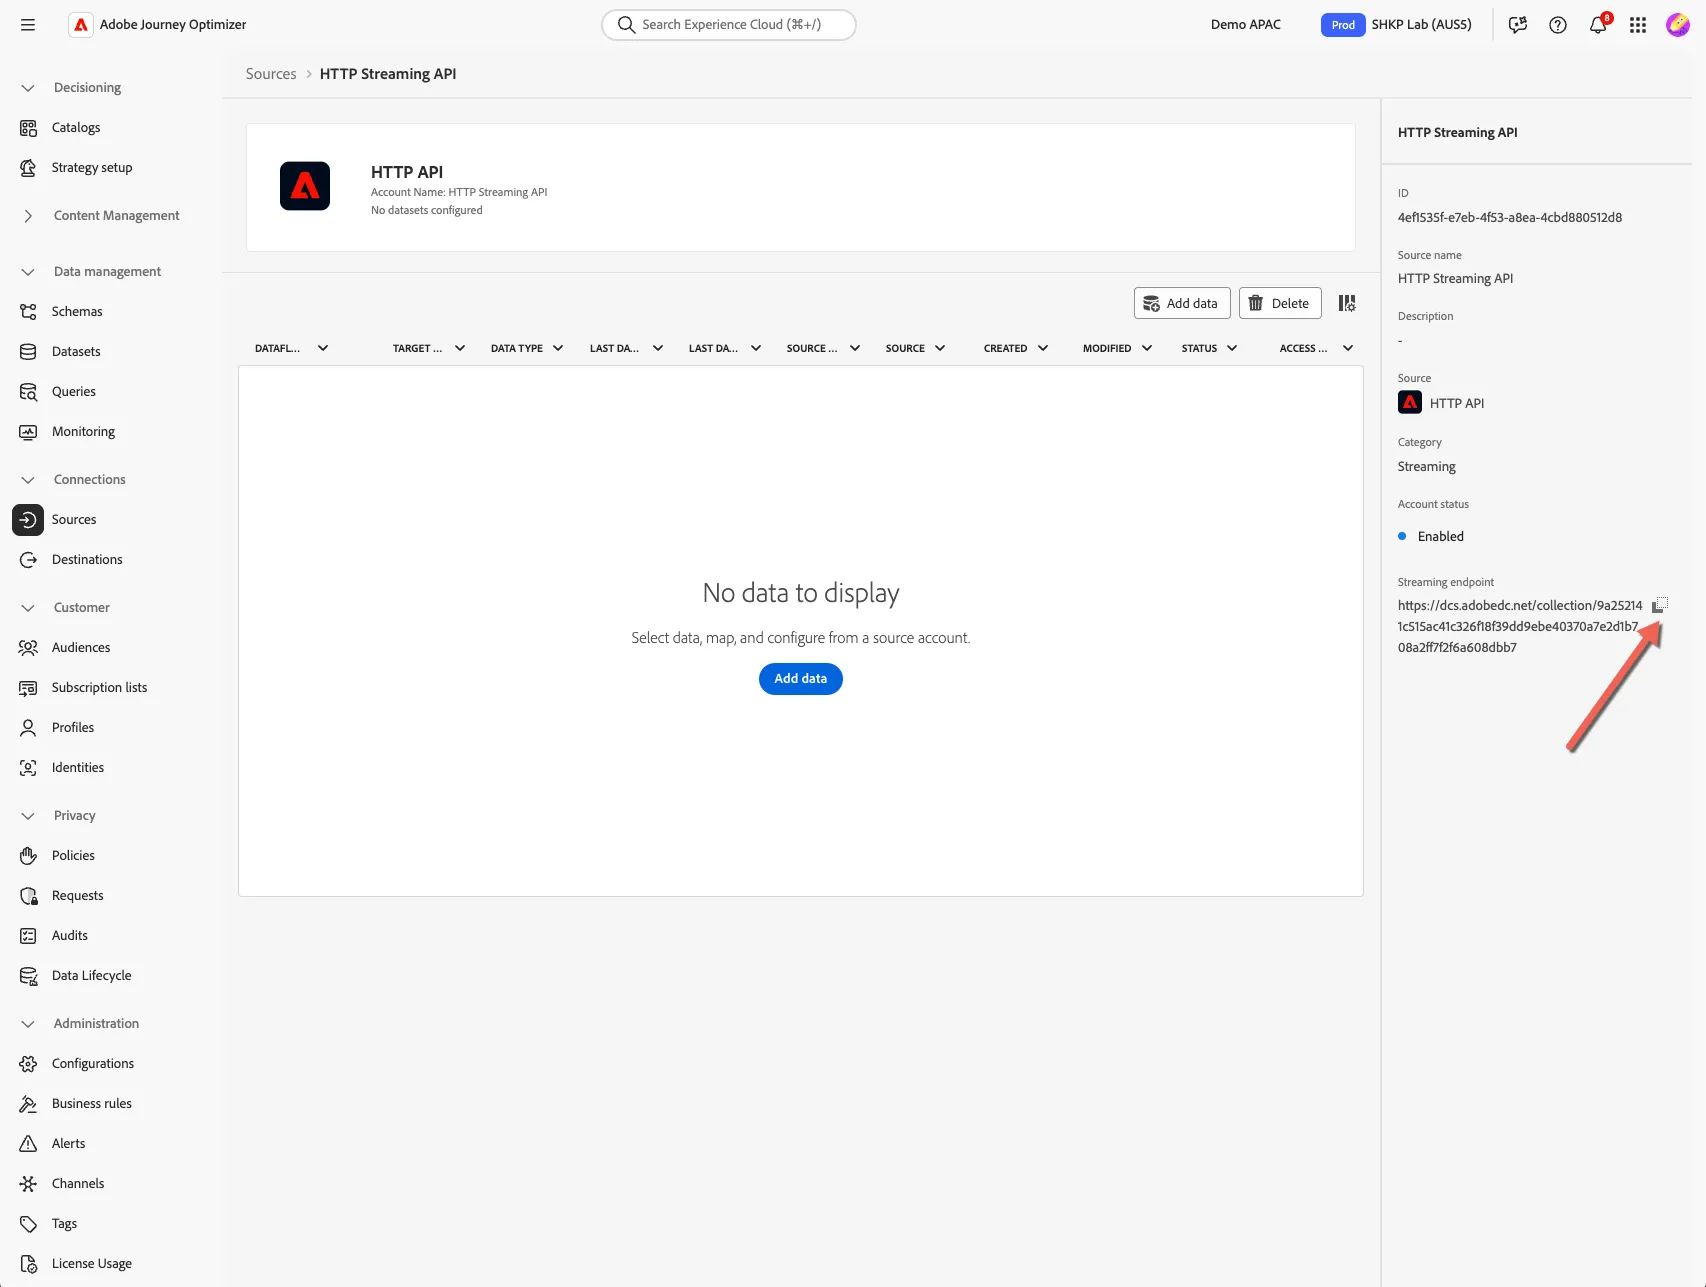Click the Adobe Journey Optimizer logo
1706x1287 pixels.
click(81, 25)
